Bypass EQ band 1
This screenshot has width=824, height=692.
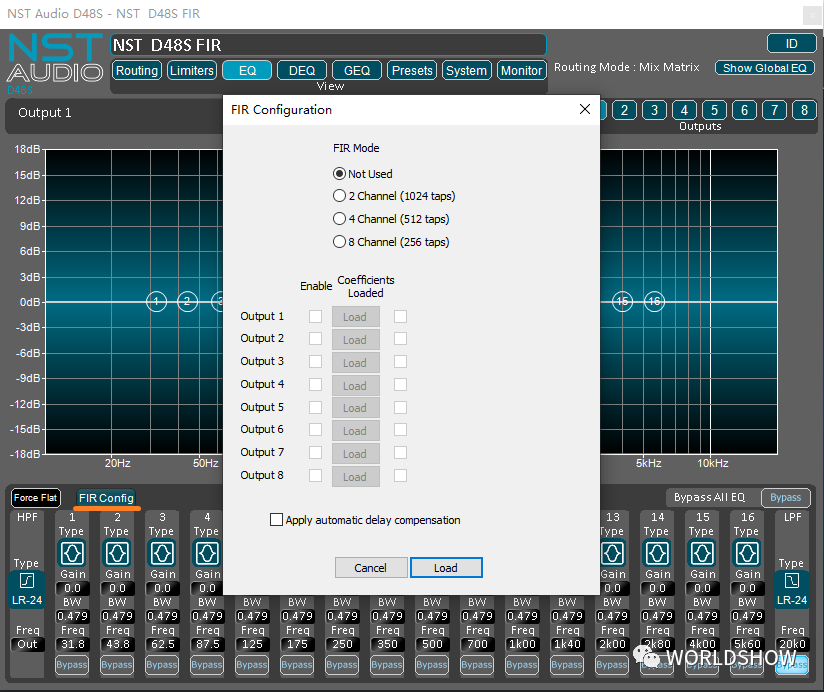72,665
